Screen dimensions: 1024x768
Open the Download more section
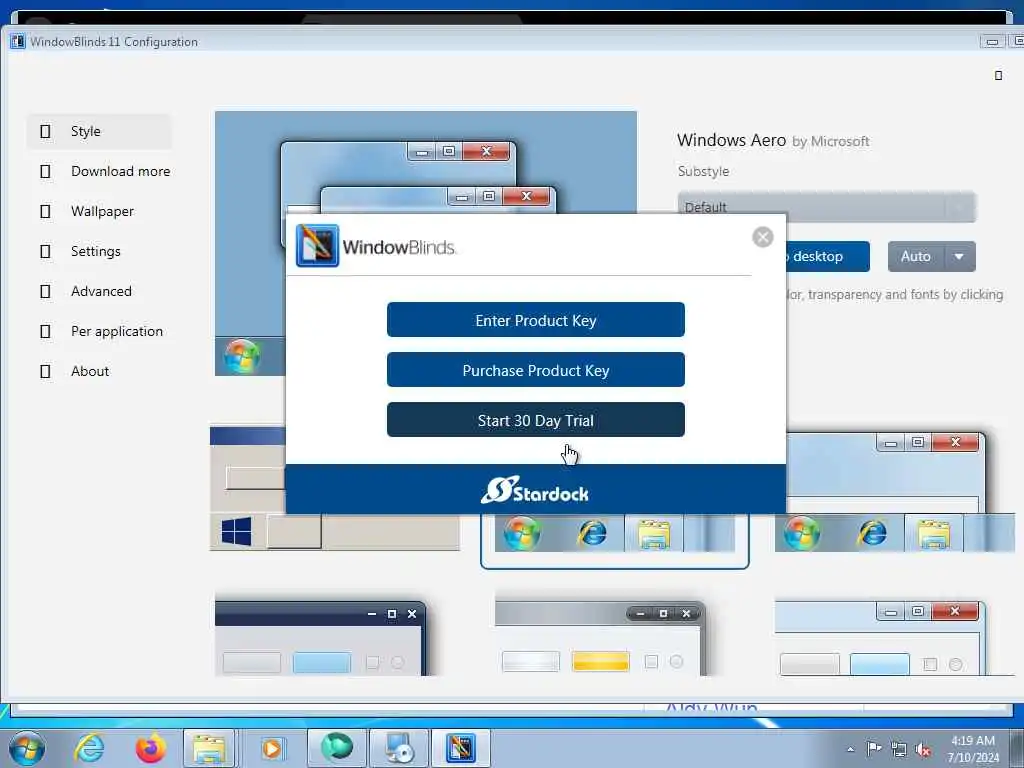[120, 171]
